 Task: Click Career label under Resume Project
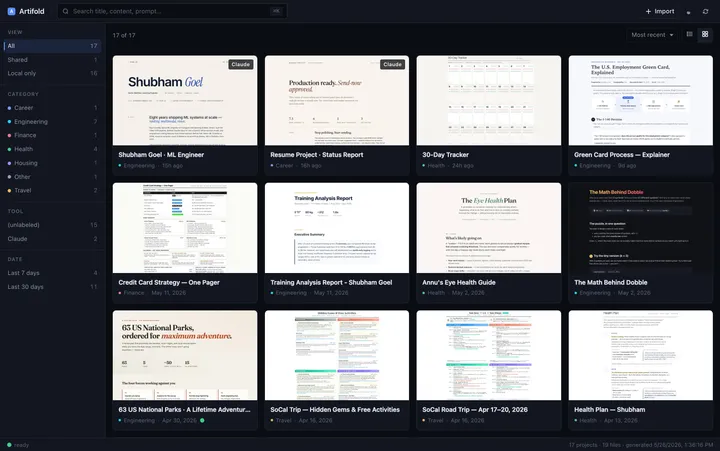[284, 166]
